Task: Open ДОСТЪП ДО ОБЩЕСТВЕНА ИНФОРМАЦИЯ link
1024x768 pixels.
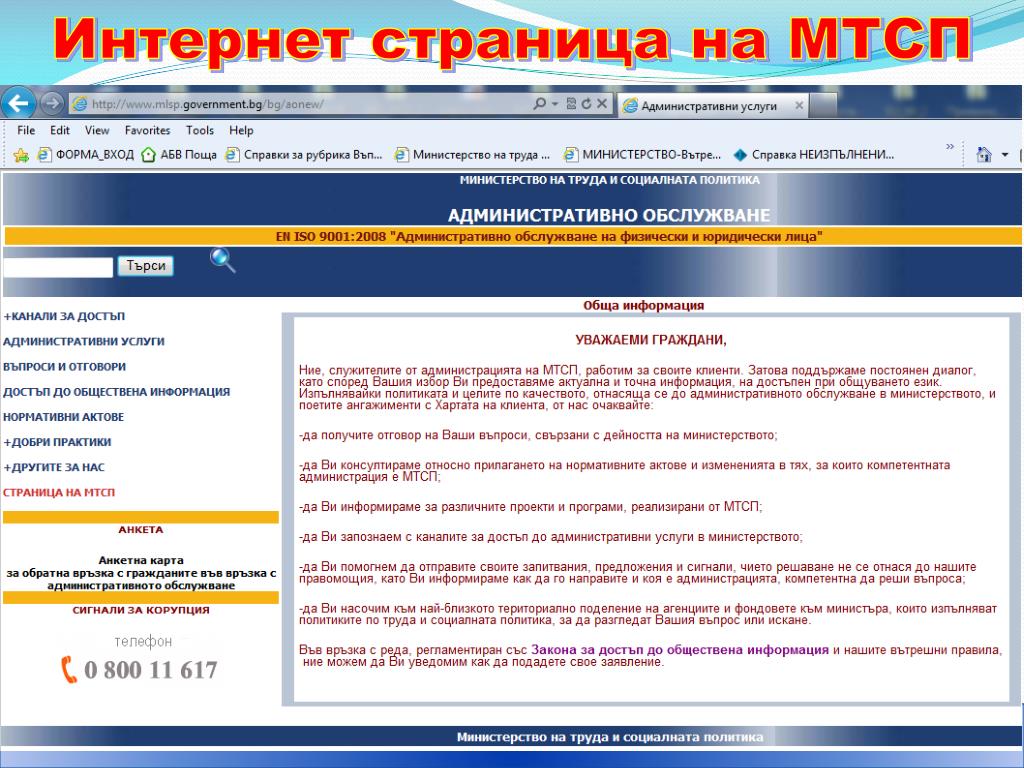Action: [116, 392]
